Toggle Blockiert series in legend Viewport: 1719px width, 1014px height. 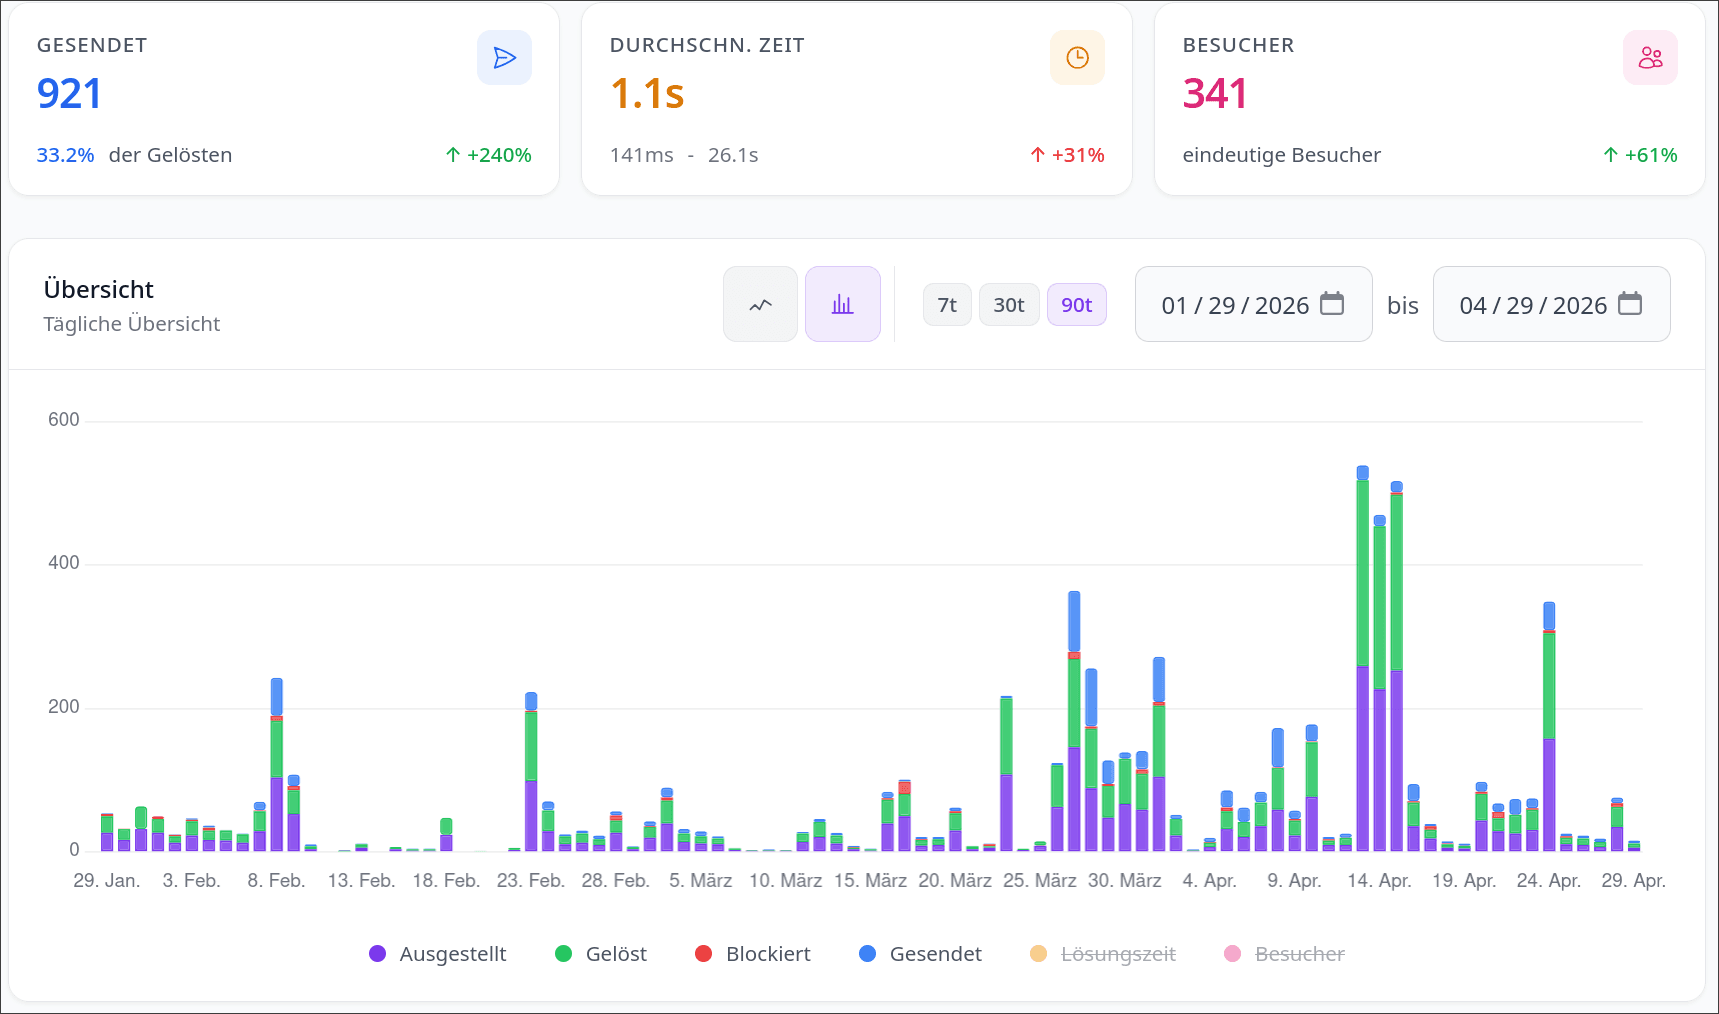pyautogui.click(x=753, y=954)
